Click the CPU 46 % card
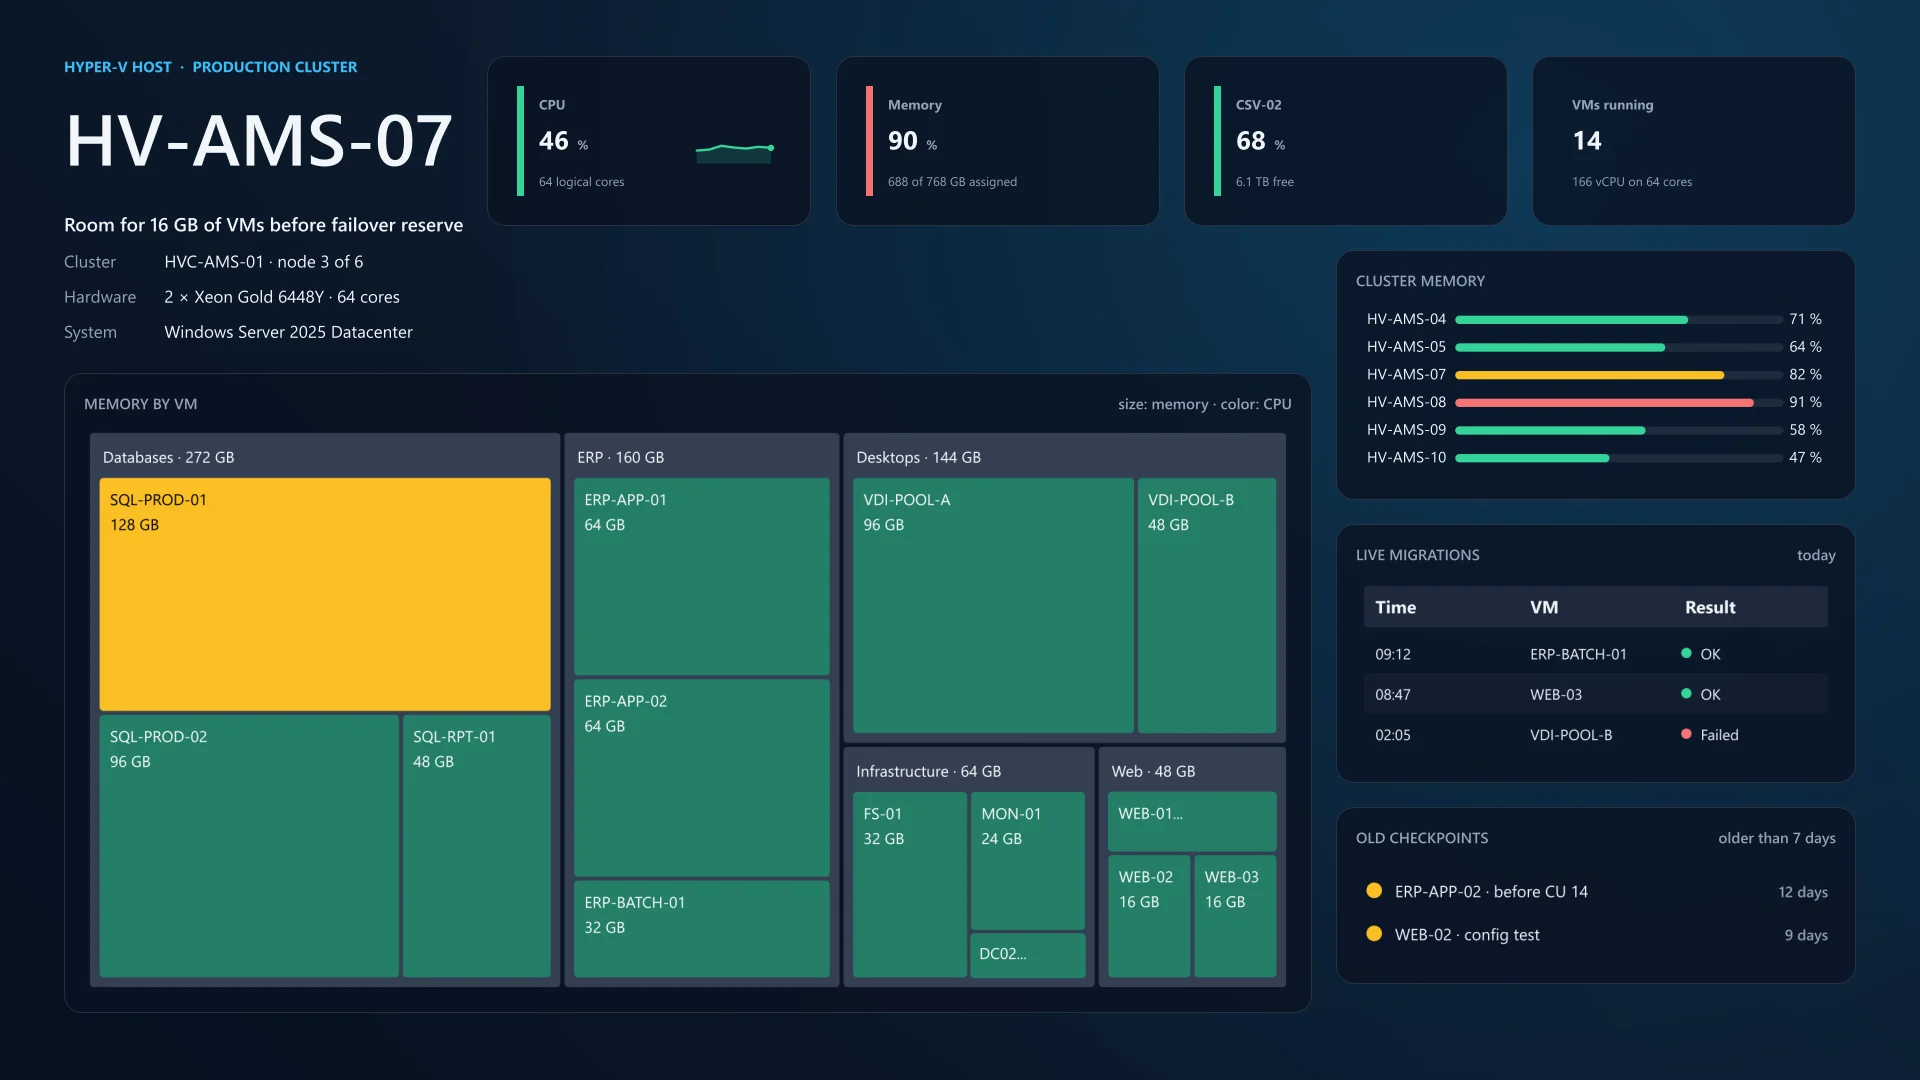Screen dimensions: 1920x1080 [x=649, y=141]
